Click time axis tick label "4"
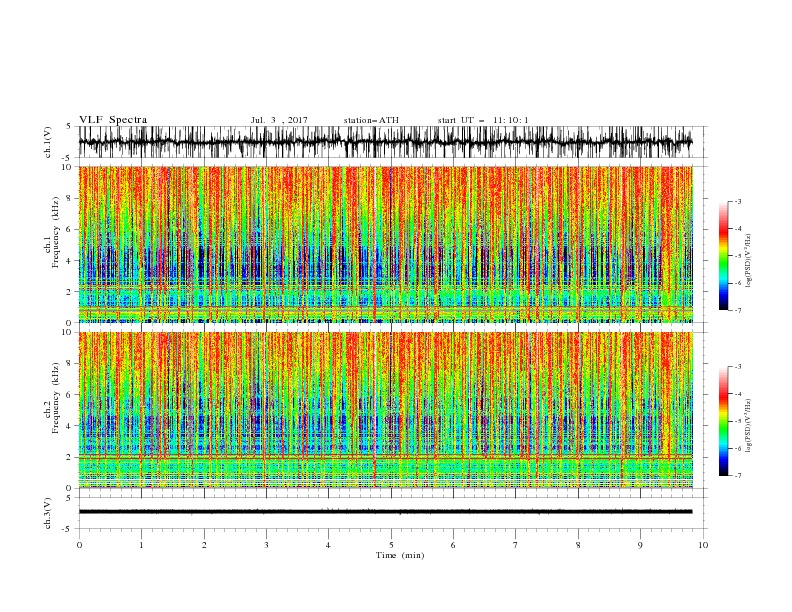 328,545
